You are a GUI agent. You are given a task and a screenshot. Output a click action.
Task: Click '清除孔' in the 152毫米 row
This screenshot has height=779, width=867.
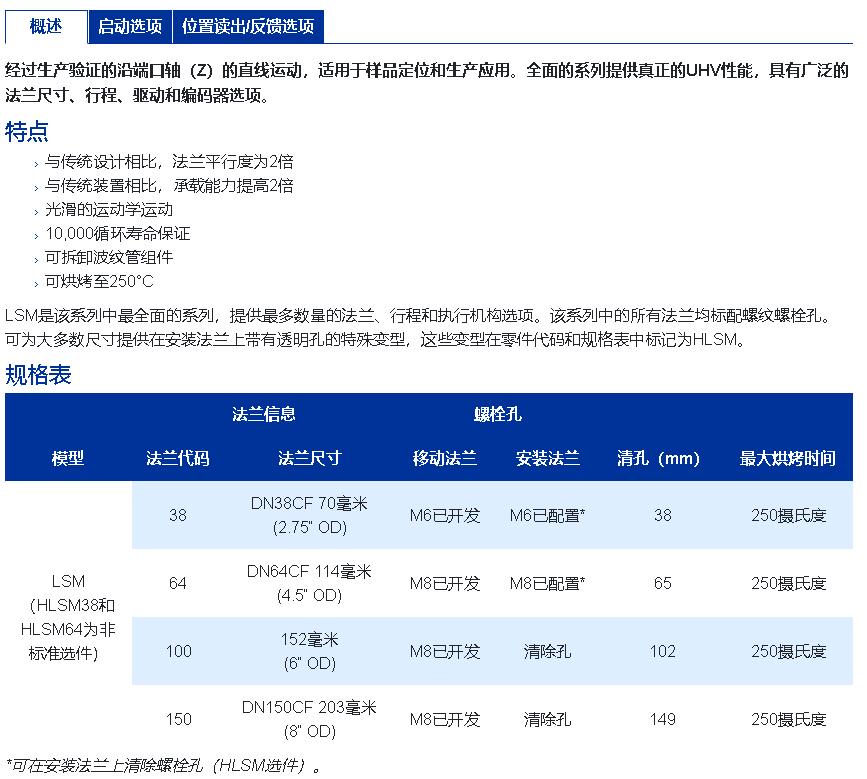[x=547, y=651]
